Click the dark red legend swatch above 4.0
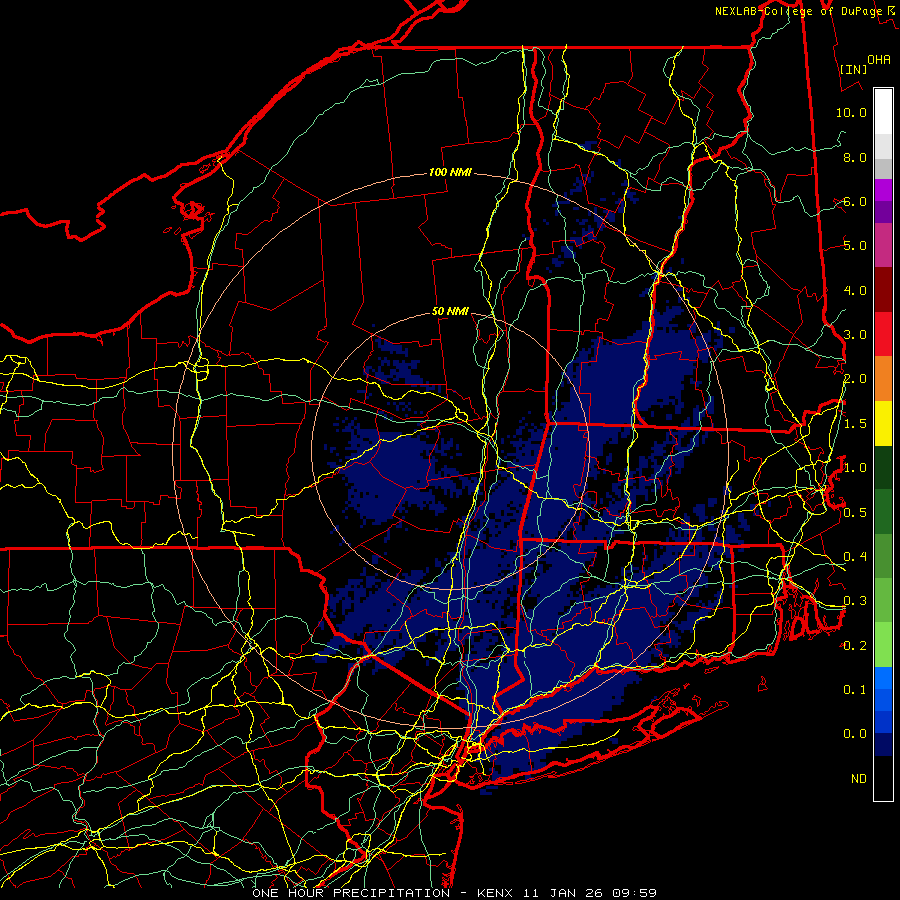This screenshot has width=900, height=900. click(883, 290)
